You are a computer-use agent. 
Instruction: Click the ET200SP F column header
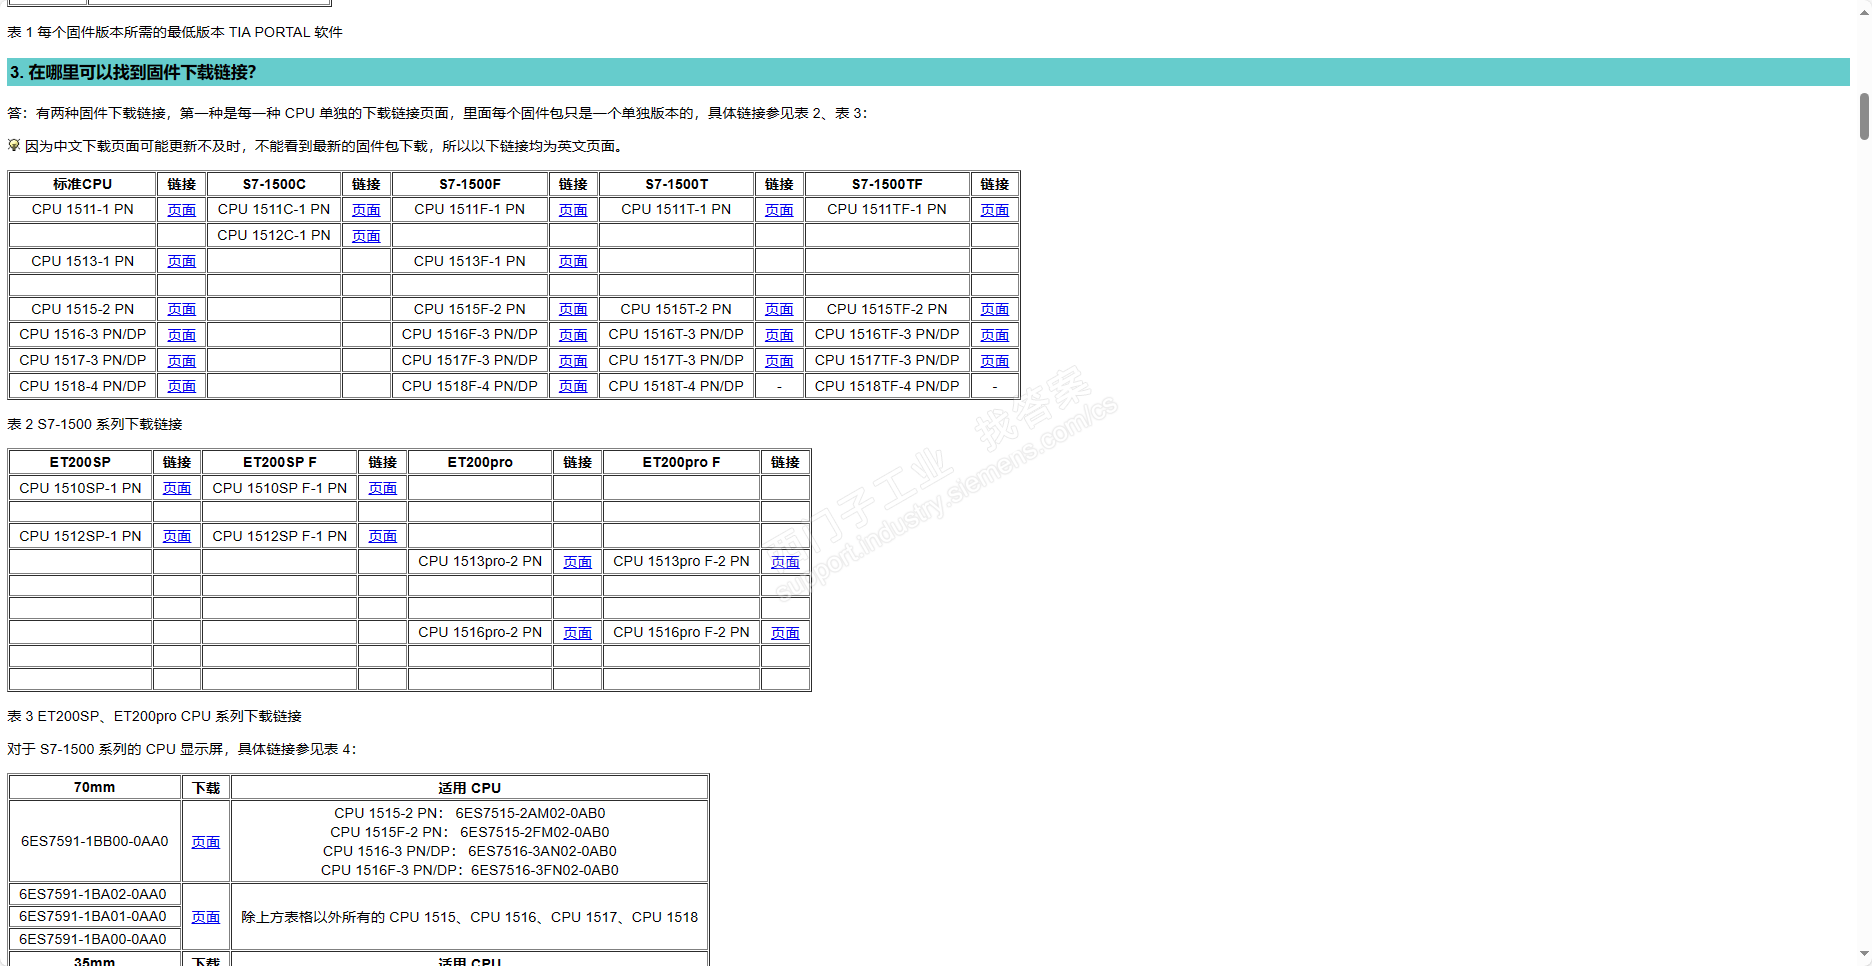pyautogui.click(x=280, y=462)
